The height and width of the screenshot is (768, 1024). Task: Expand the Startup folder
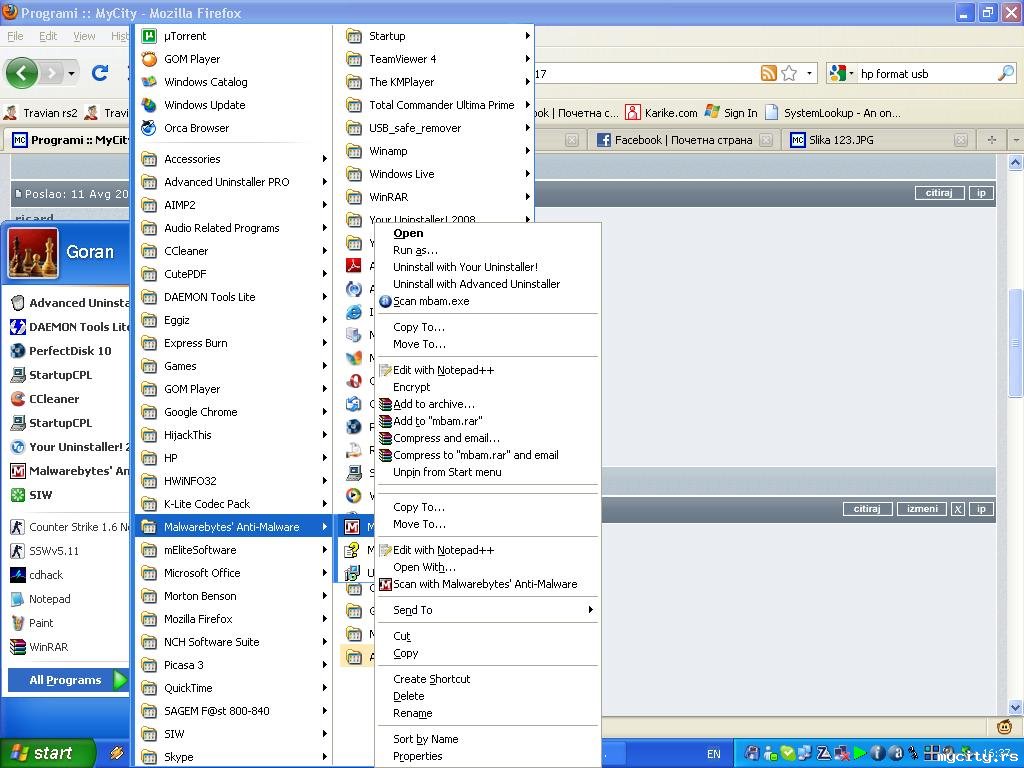438,36
